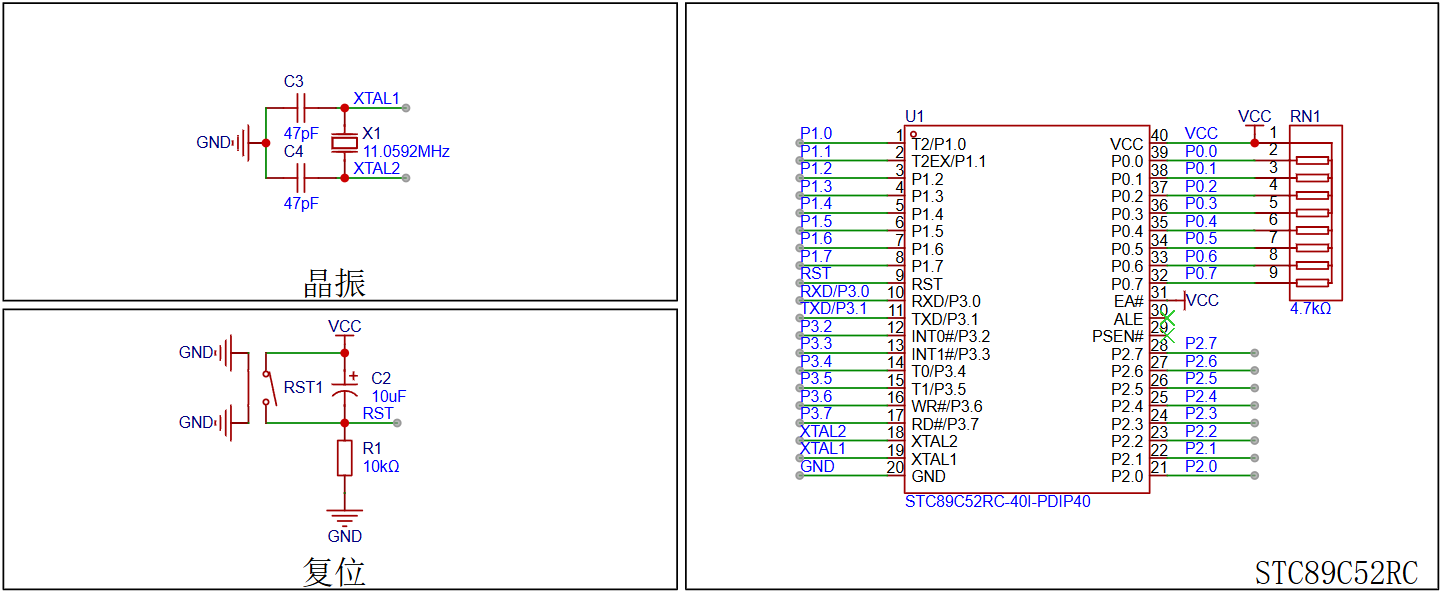Click the blue P0.0 net label at pin 39
This screenshot has height=592, width=1442.
[1201, 151]
